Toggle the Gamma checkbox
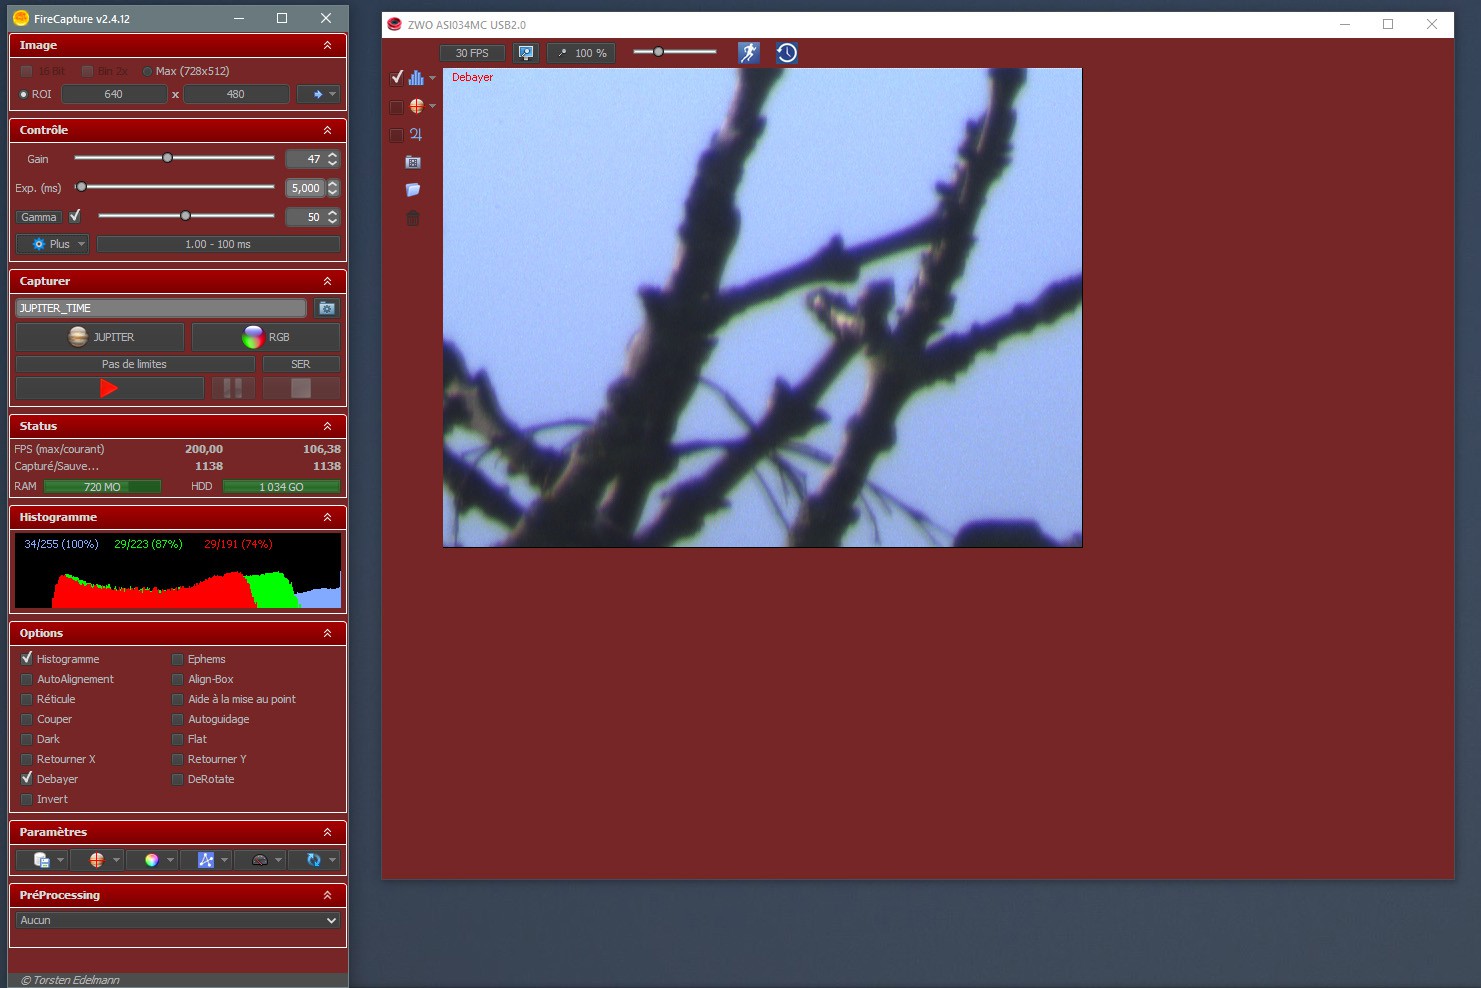The height and width of the screenshot is (988, 1481). tap(75, 216)
